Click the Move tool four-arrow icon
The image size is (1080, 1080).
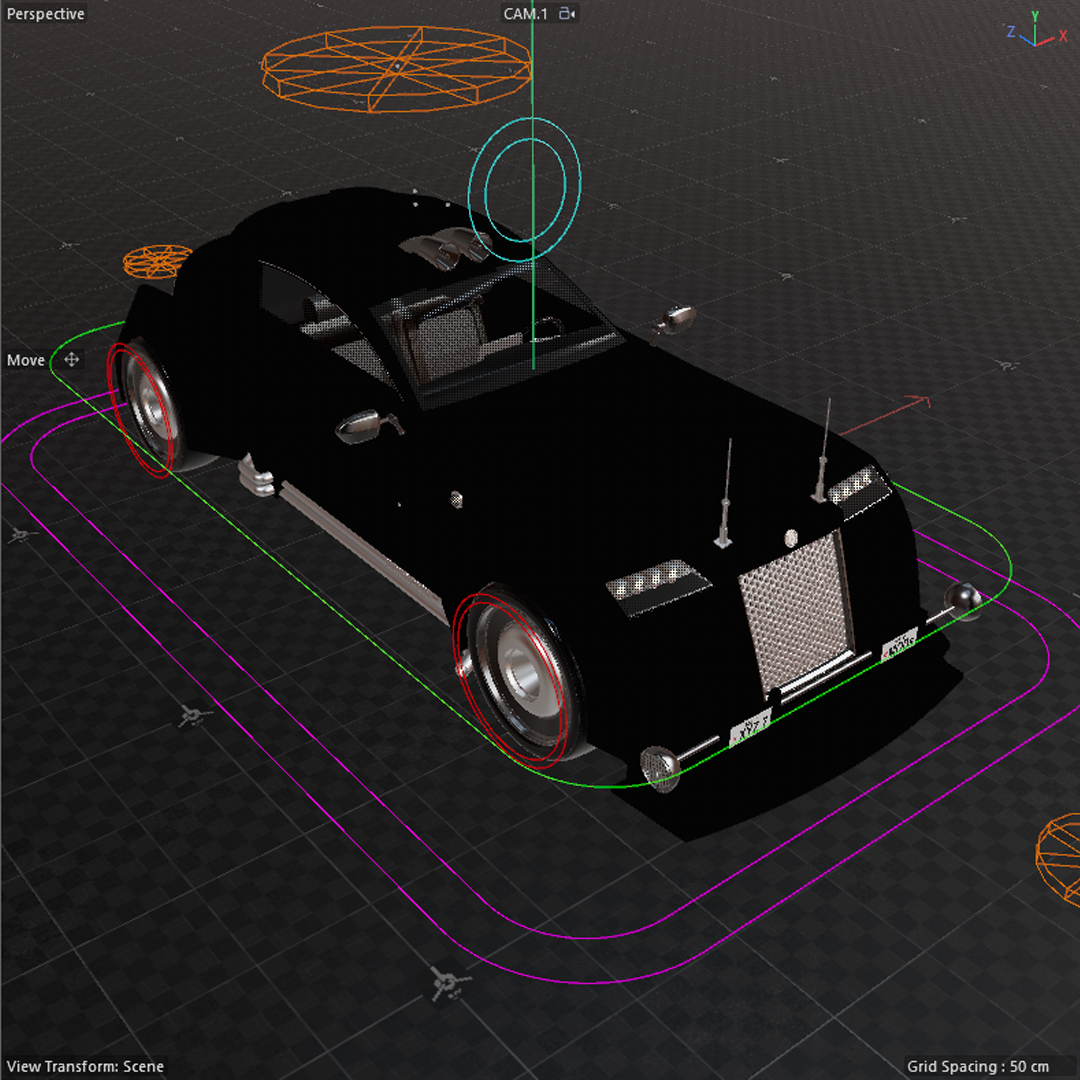coord(72,360)
